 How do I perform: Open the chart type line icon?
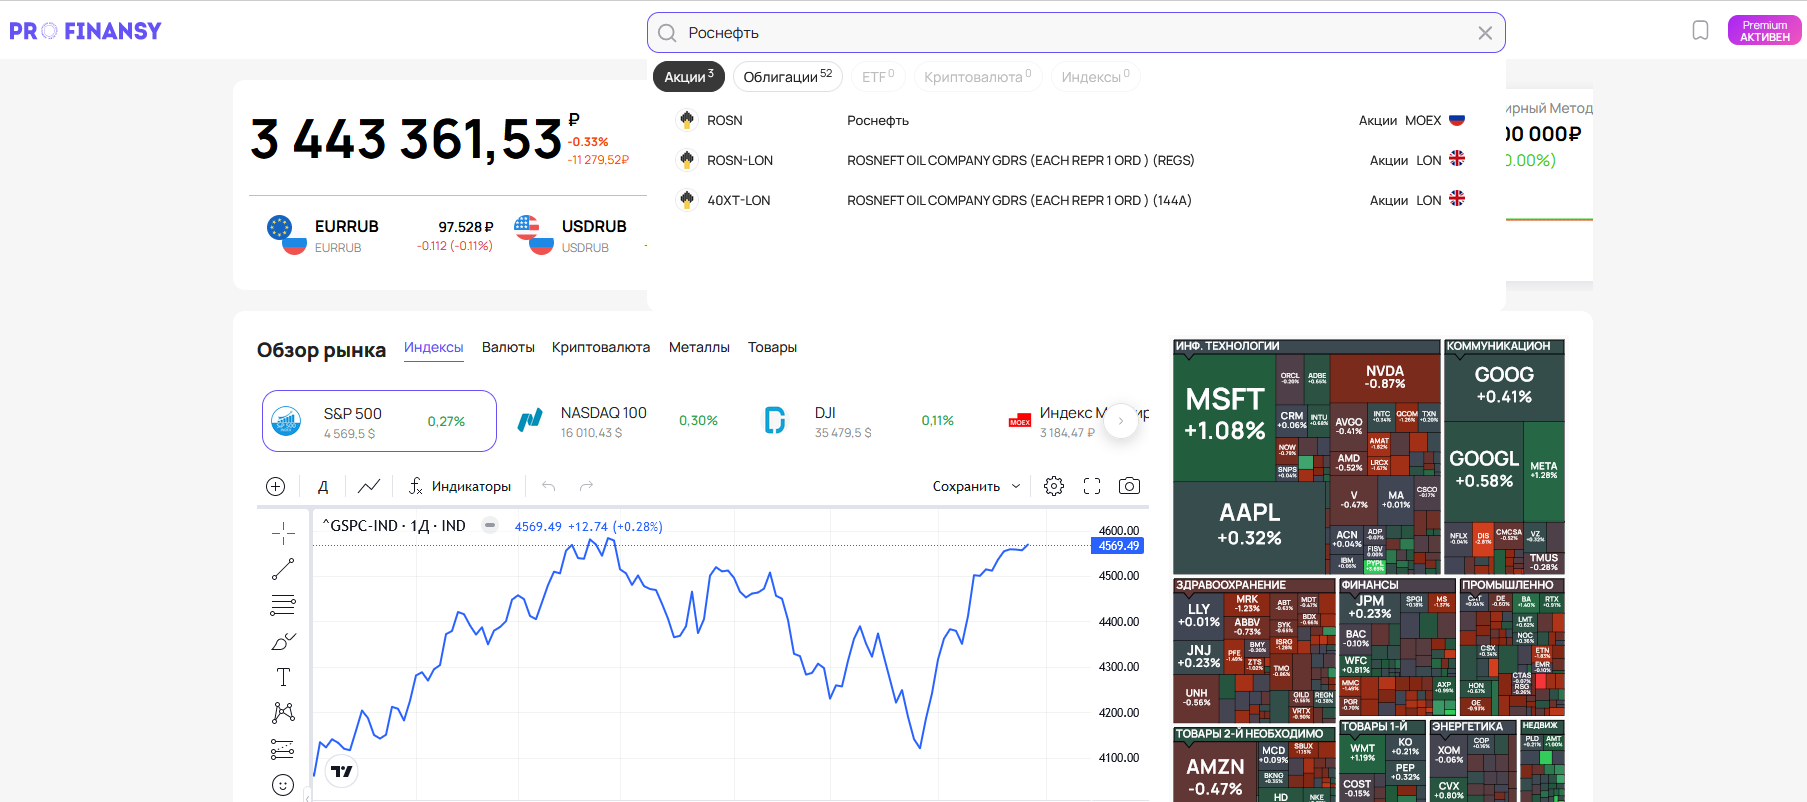tap(369, 486)
